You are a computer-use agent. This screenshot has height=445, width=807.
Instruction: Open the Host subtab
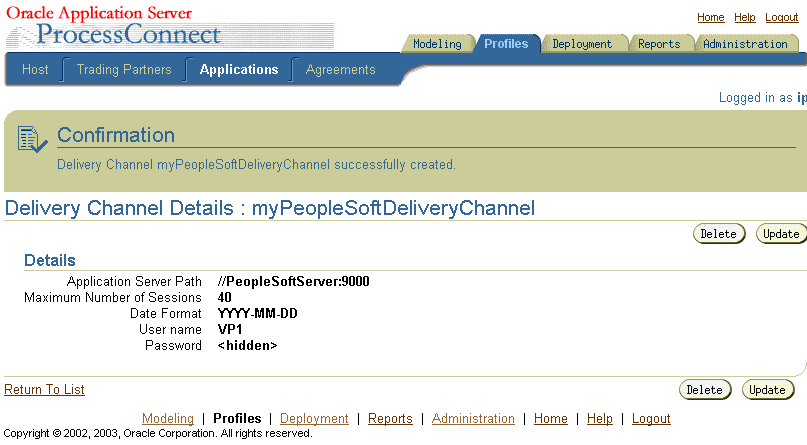(35, 69)
